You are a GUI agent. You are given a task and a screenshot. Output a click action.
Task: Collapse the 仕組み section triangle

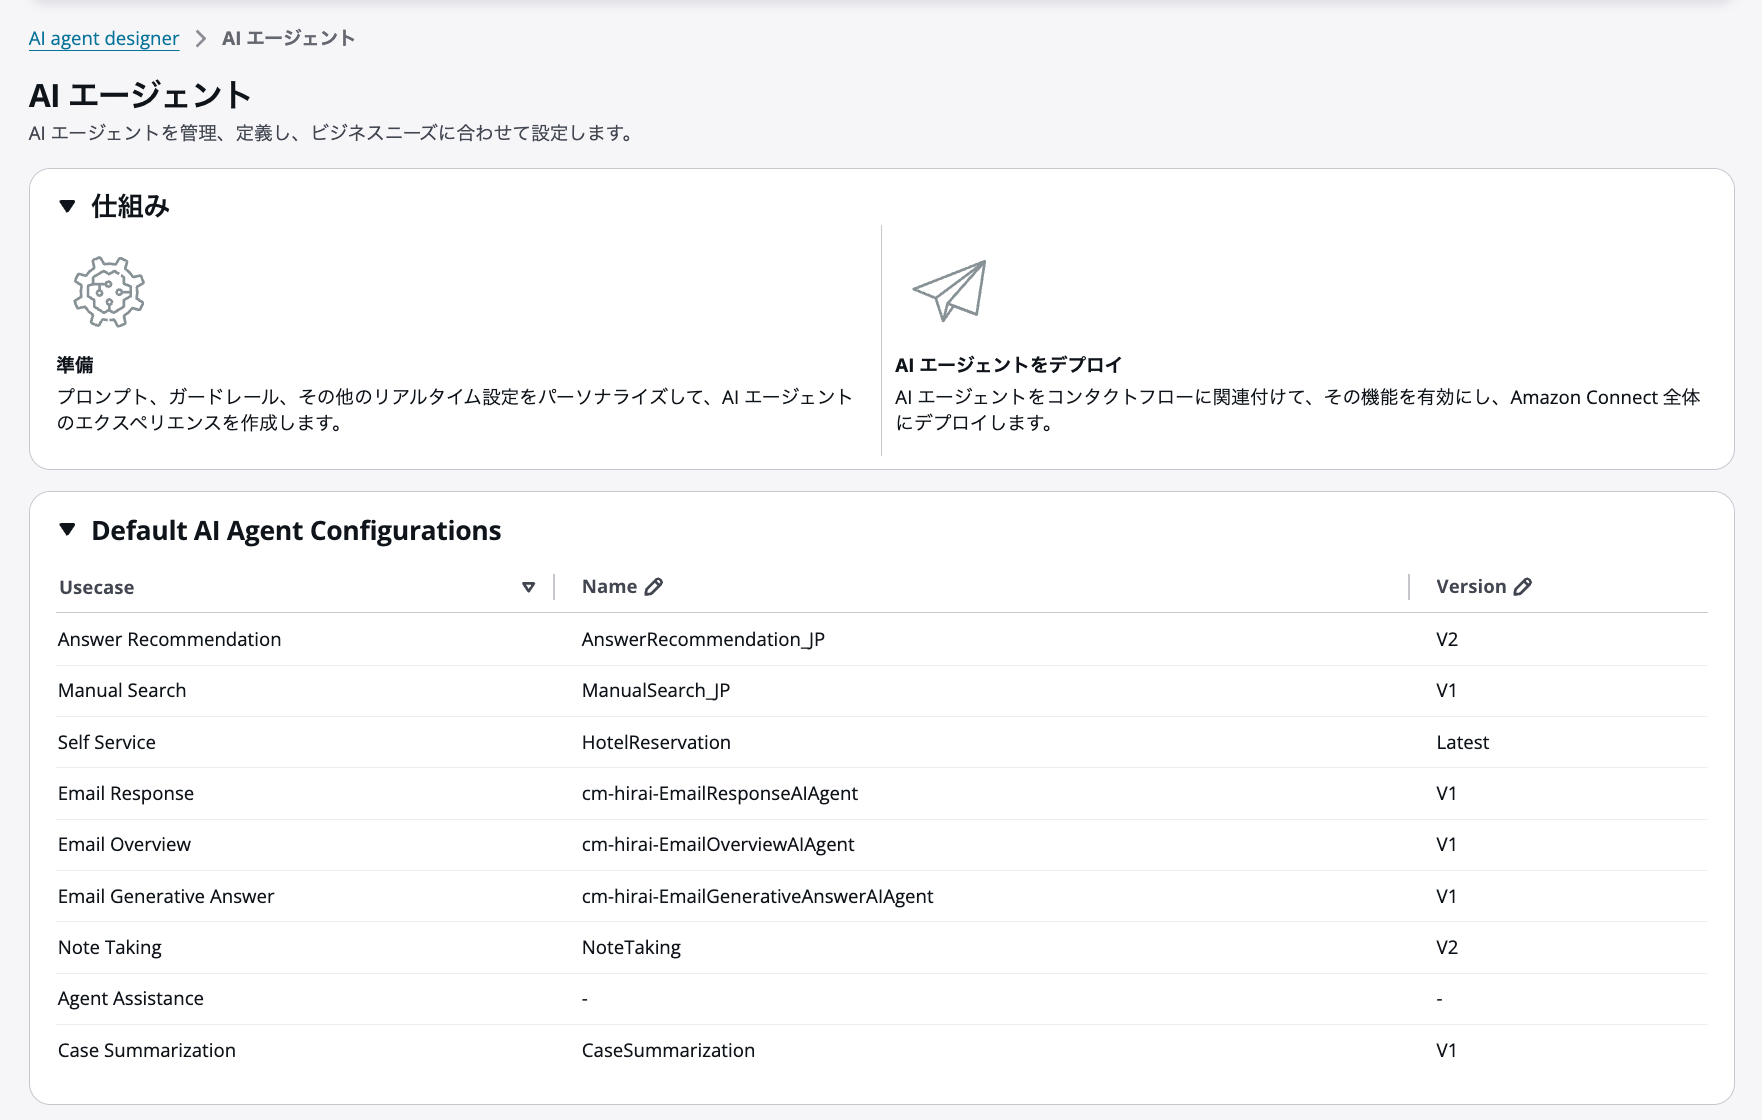tap(67, 206)
